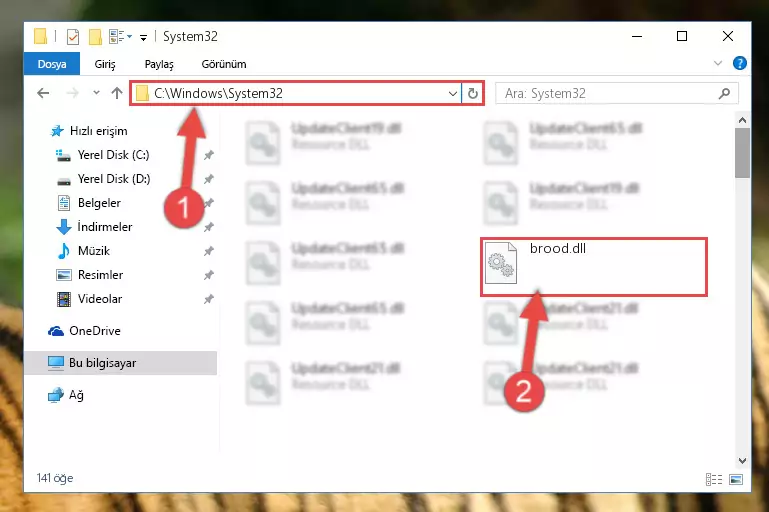Click pin icon next to Yerel Disk (C:)

click(208, 155)
